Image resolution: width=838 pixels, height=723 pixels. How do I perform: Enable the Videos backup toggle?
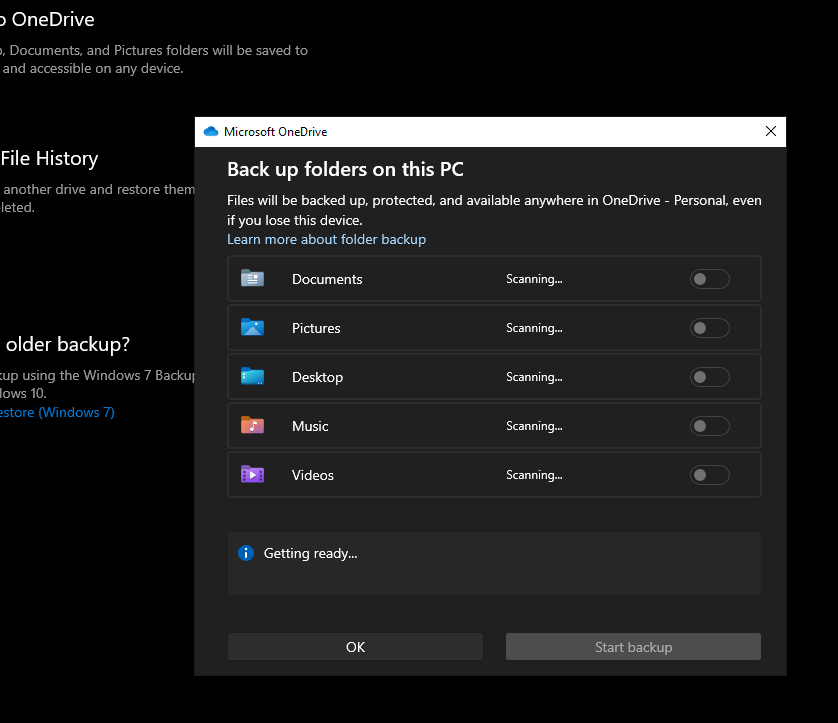710,475
